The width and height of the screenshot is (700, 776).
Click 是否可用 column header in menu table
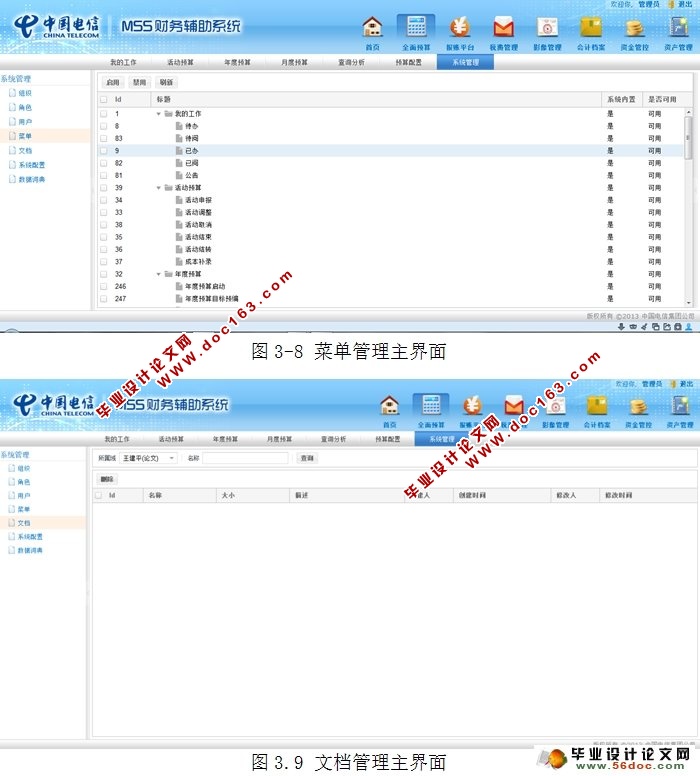(x=662, y=99)
